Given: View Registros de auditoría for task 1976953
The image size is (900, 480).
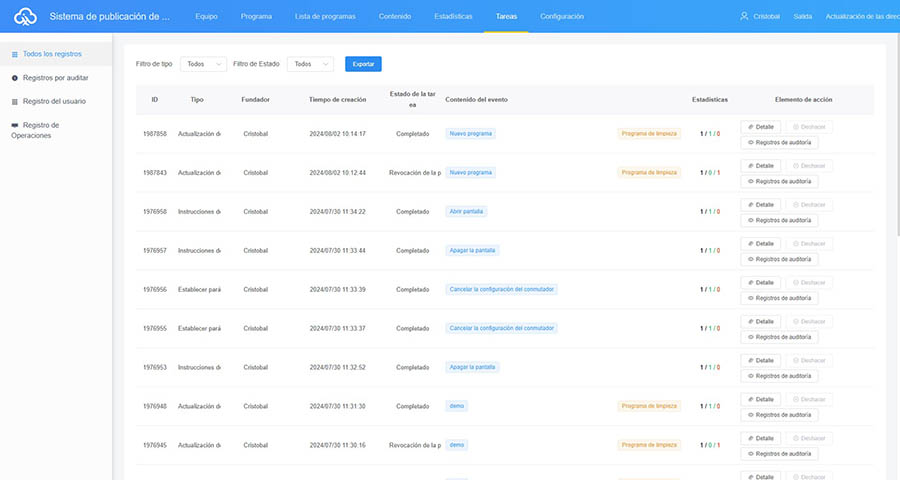Looking at the screenshot, I should coord(779,376).
